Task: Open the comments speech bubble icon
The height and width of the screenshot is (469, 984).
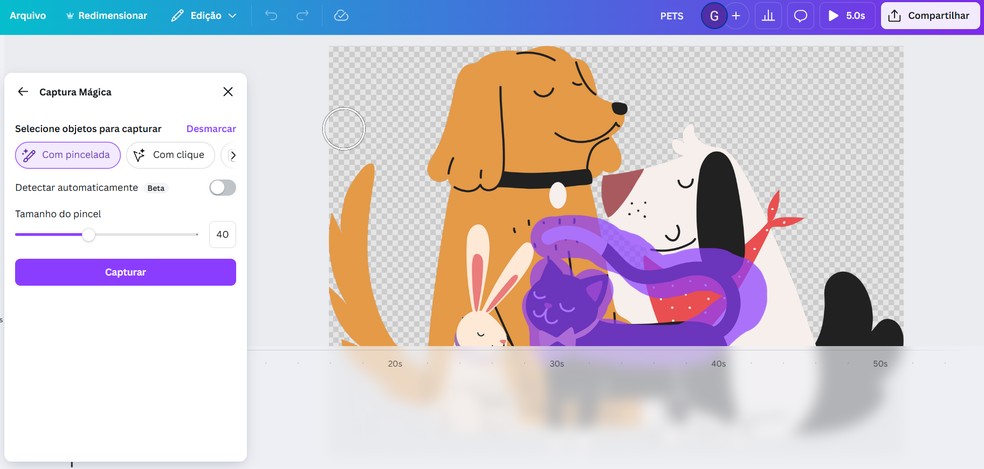Action: pos(801,16)
